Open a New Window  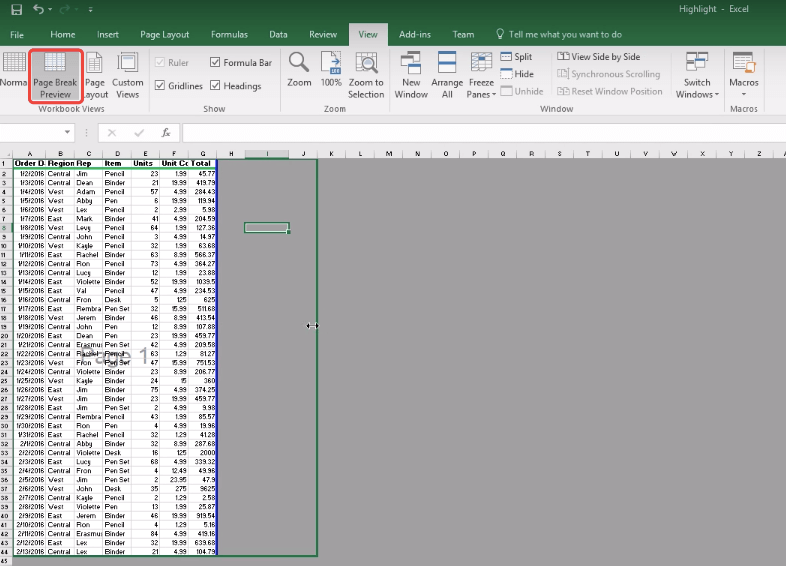pyautogui.click(x=411, y=75)
